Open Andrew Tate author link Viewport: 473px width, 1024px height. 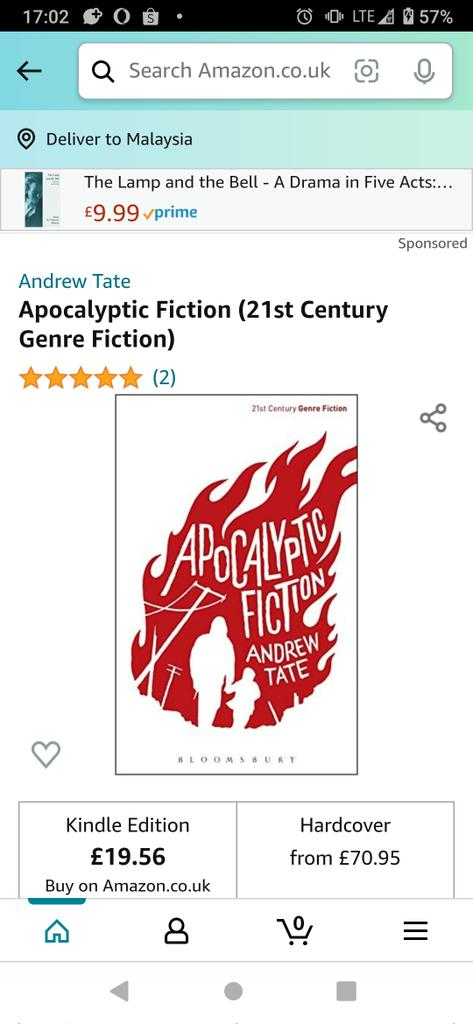(74, 281)
